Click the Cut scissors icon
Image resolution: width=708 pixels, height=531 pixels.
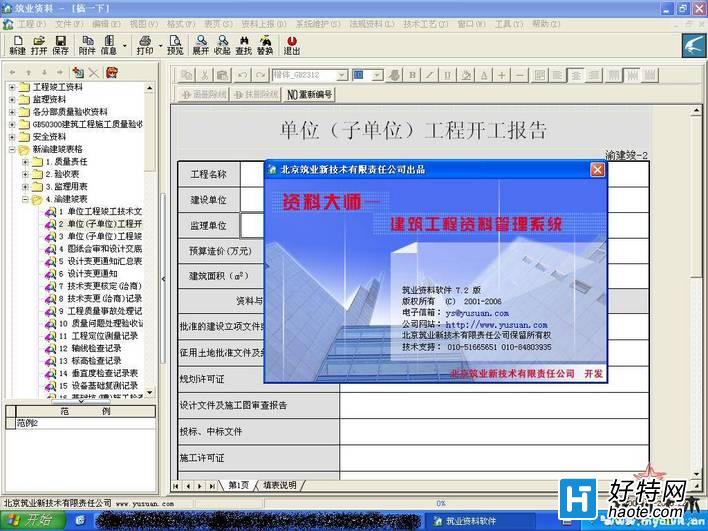coord(205,75)
